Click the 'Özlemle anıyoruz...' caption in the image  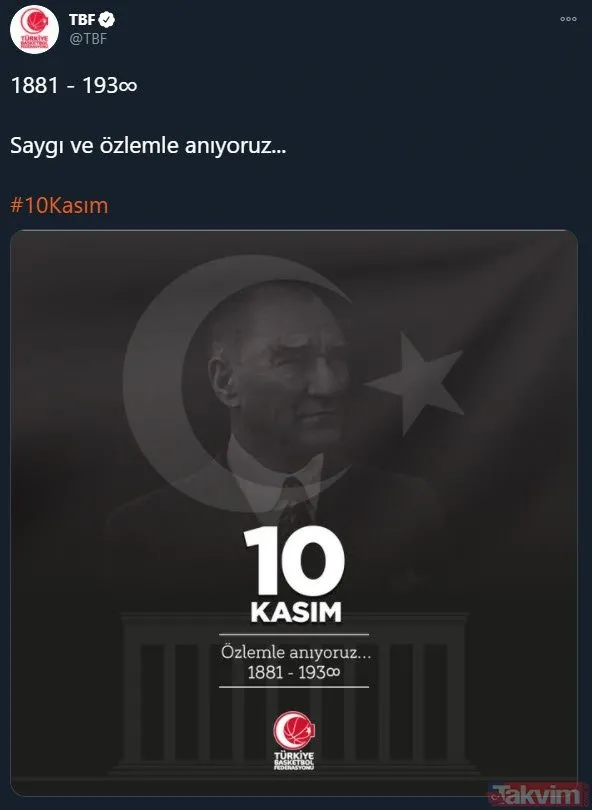pyautogui.click(x=295, y=652)
